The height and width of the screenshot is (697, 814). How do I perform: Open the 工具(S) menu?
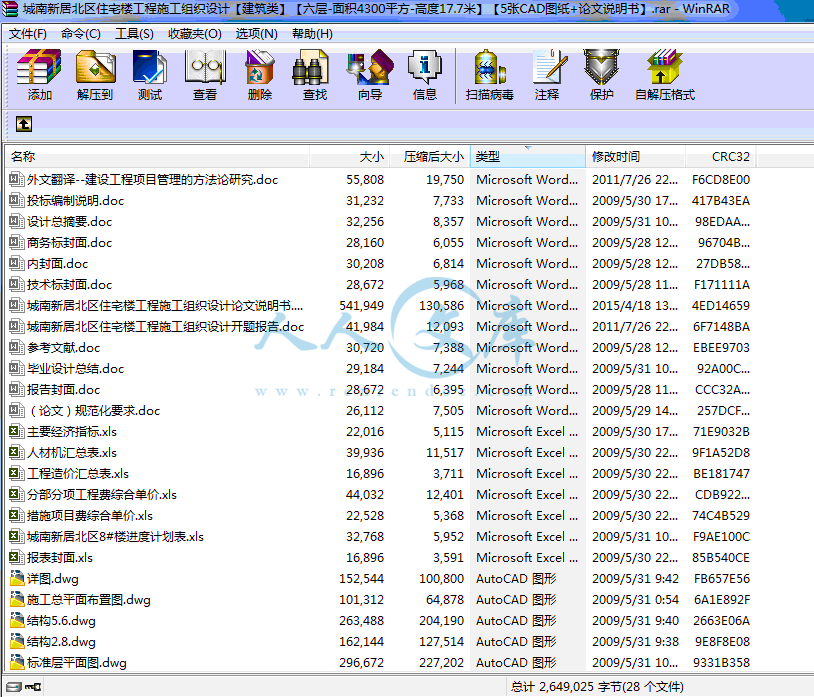(x=134, y=34)
